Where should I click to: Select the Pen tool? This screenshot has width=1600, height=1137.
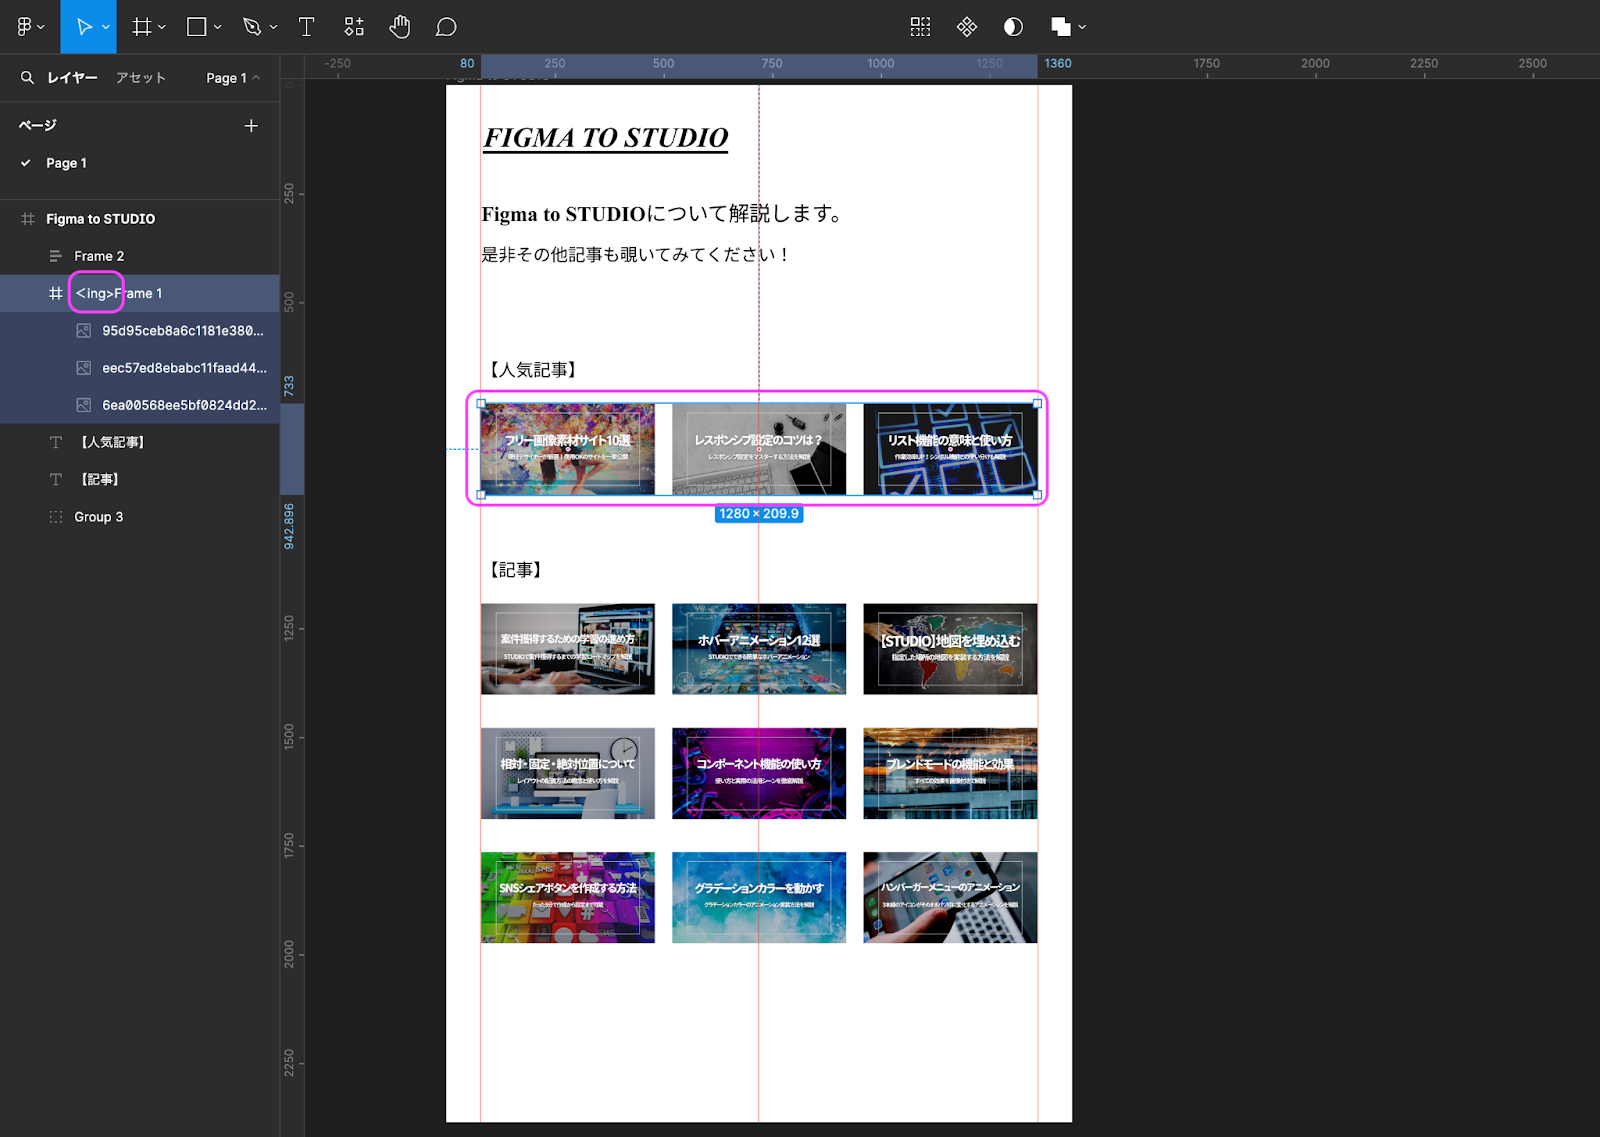coord(252,27)
